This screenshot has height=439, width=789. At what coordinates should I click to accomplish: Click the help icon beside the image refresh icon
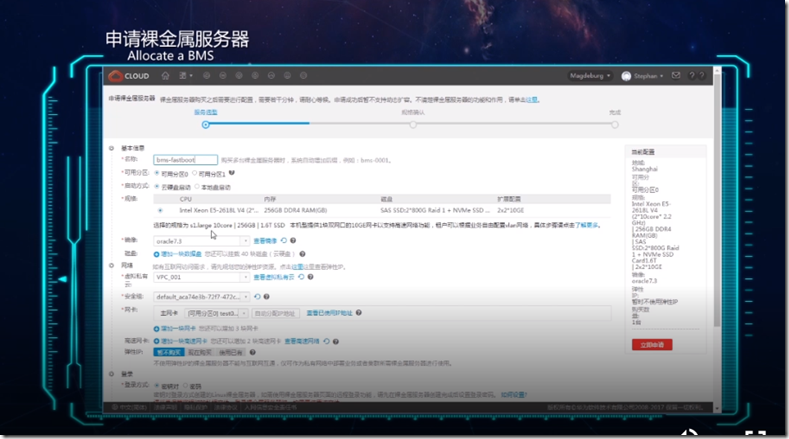pos(292,241)
